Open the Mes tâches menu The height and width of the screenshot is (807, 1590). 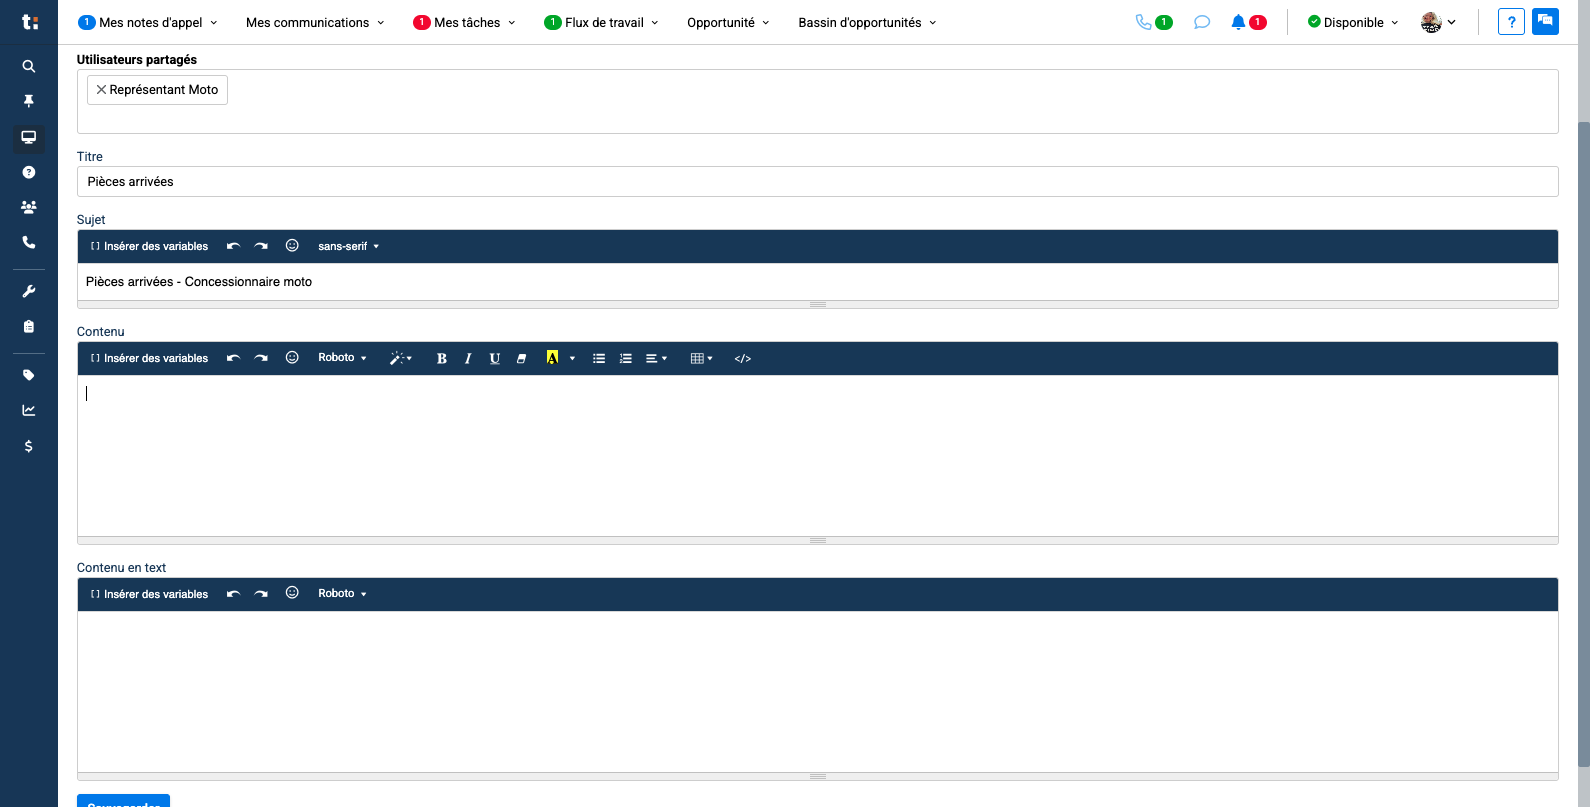click(x=465, y=22)
